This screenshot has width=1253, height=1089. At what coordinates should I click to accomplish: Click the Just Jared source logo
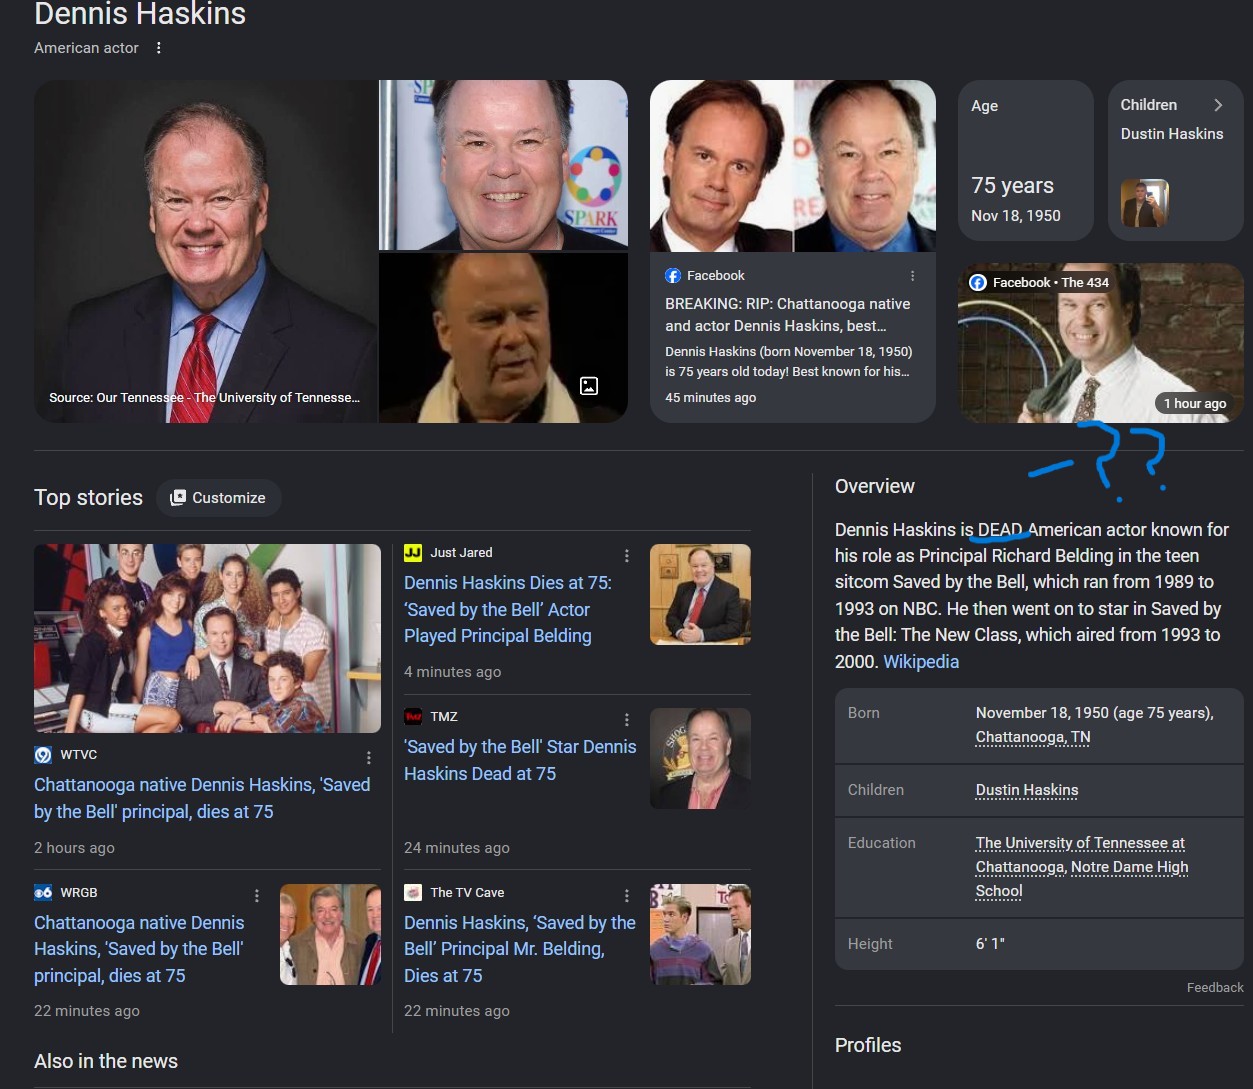413,553
